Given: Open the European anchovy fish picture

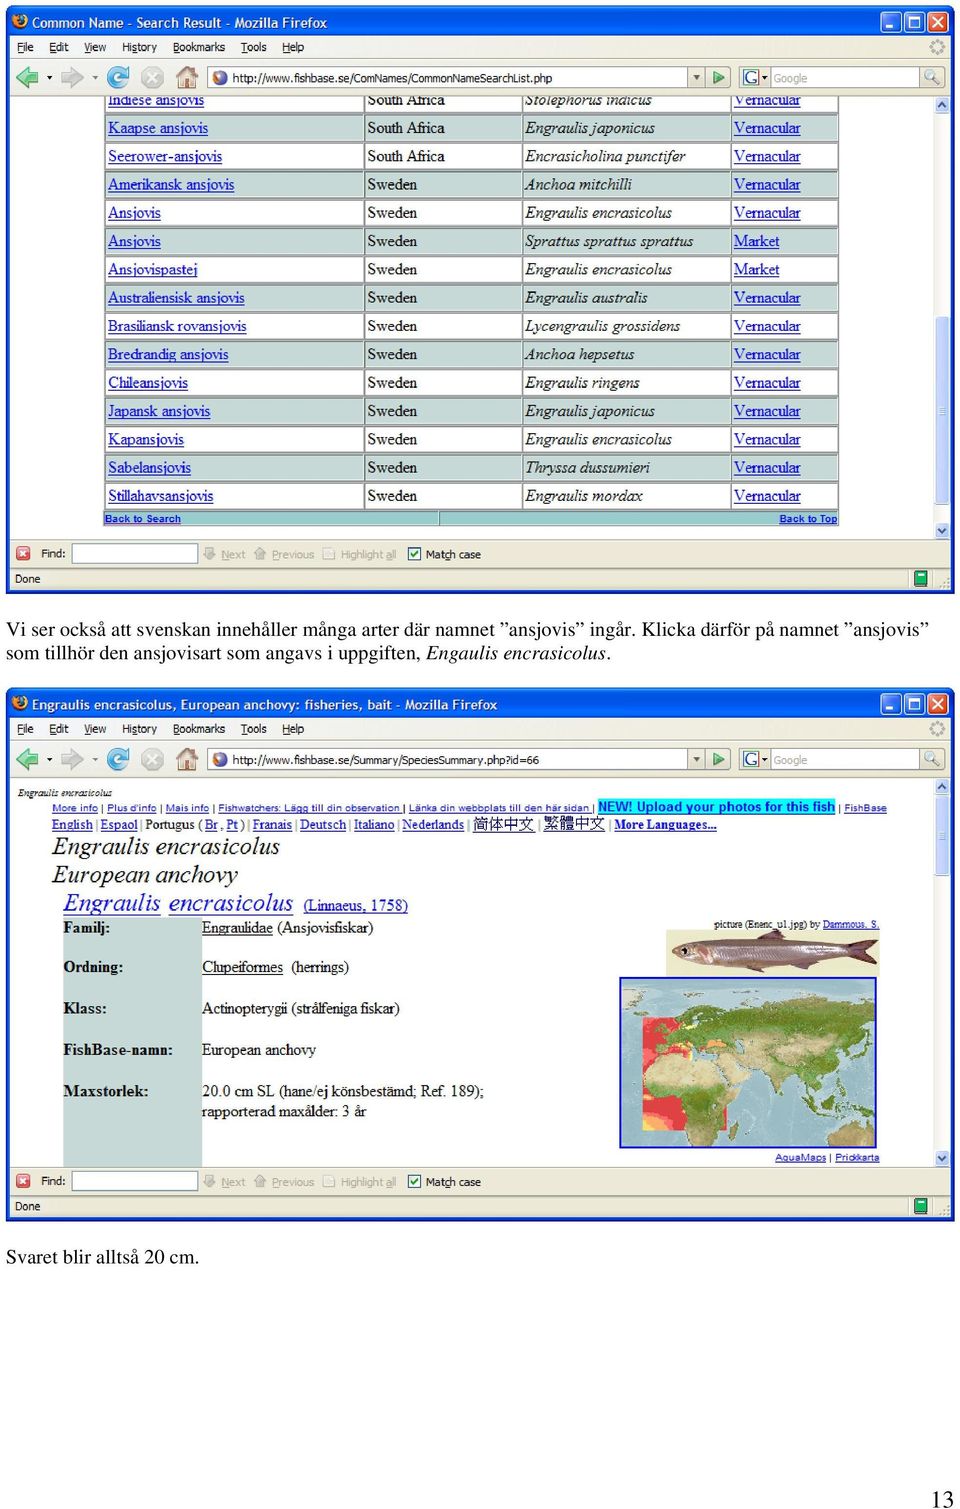Looking at the screenshot, I should [x=773, y=951].
